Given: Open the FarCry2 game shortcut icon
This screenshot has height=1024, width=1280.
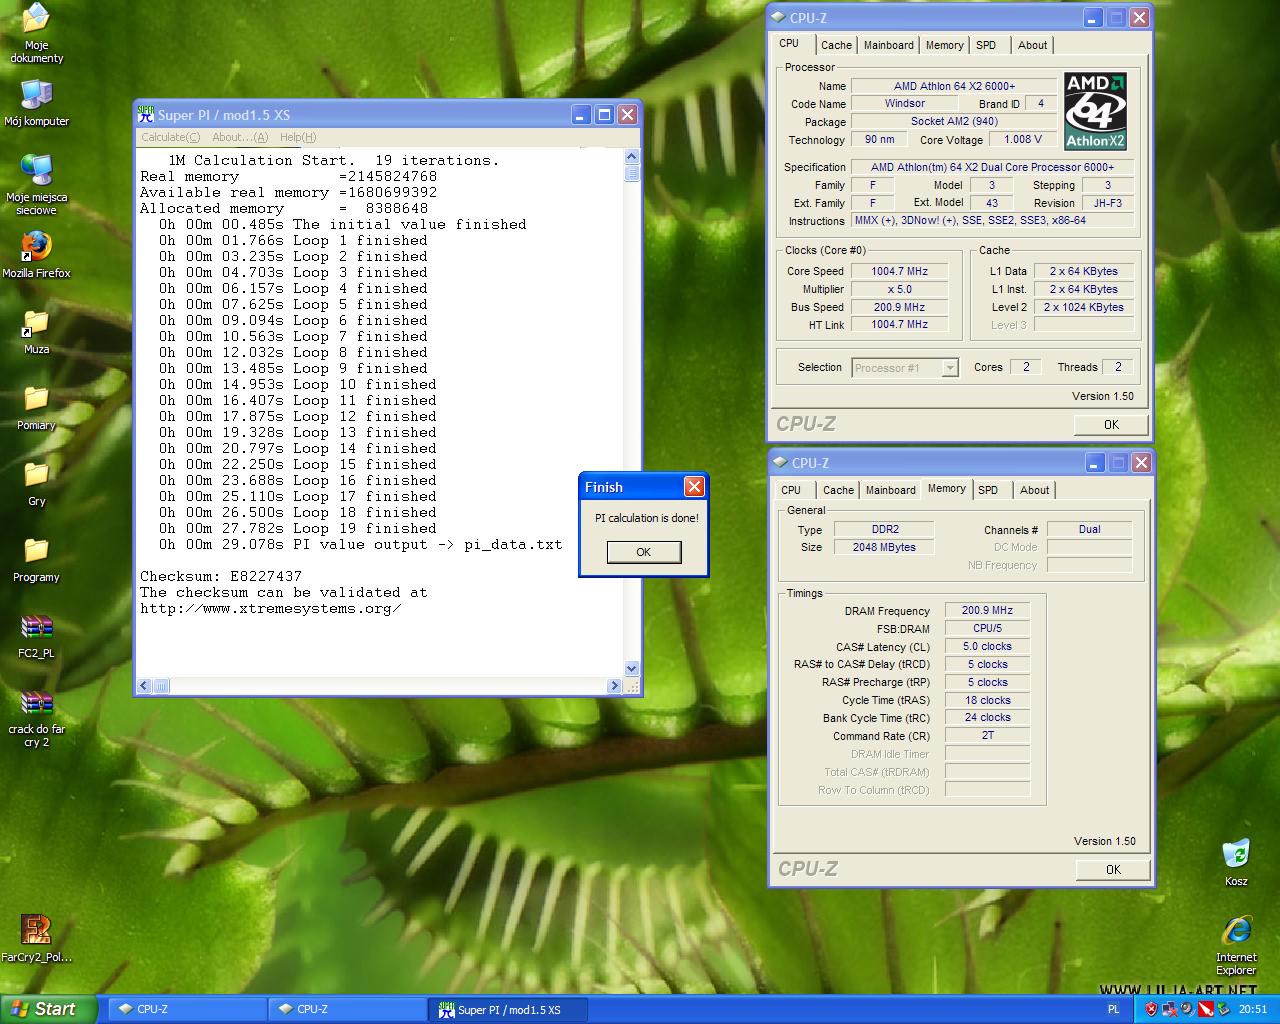Looking at the screenshot, I should click(36, 930).
